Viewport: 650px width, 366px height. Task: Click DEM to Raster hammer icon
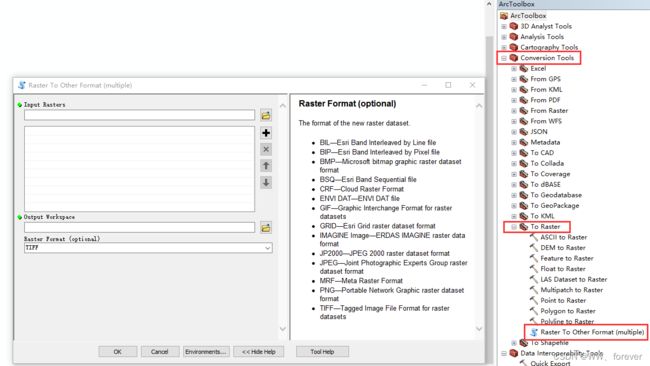(x=534, y=247)
